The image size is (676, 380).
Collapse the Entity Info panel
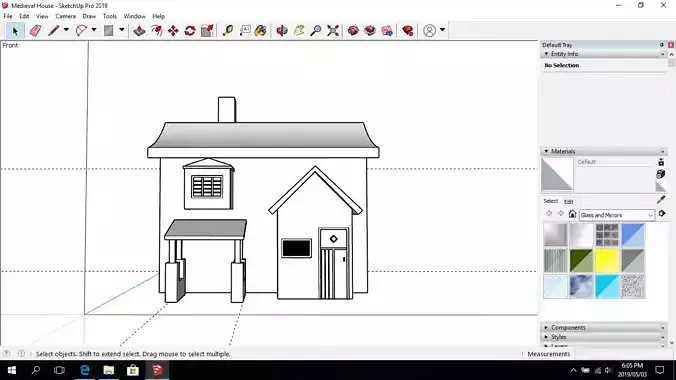[546, 54]
